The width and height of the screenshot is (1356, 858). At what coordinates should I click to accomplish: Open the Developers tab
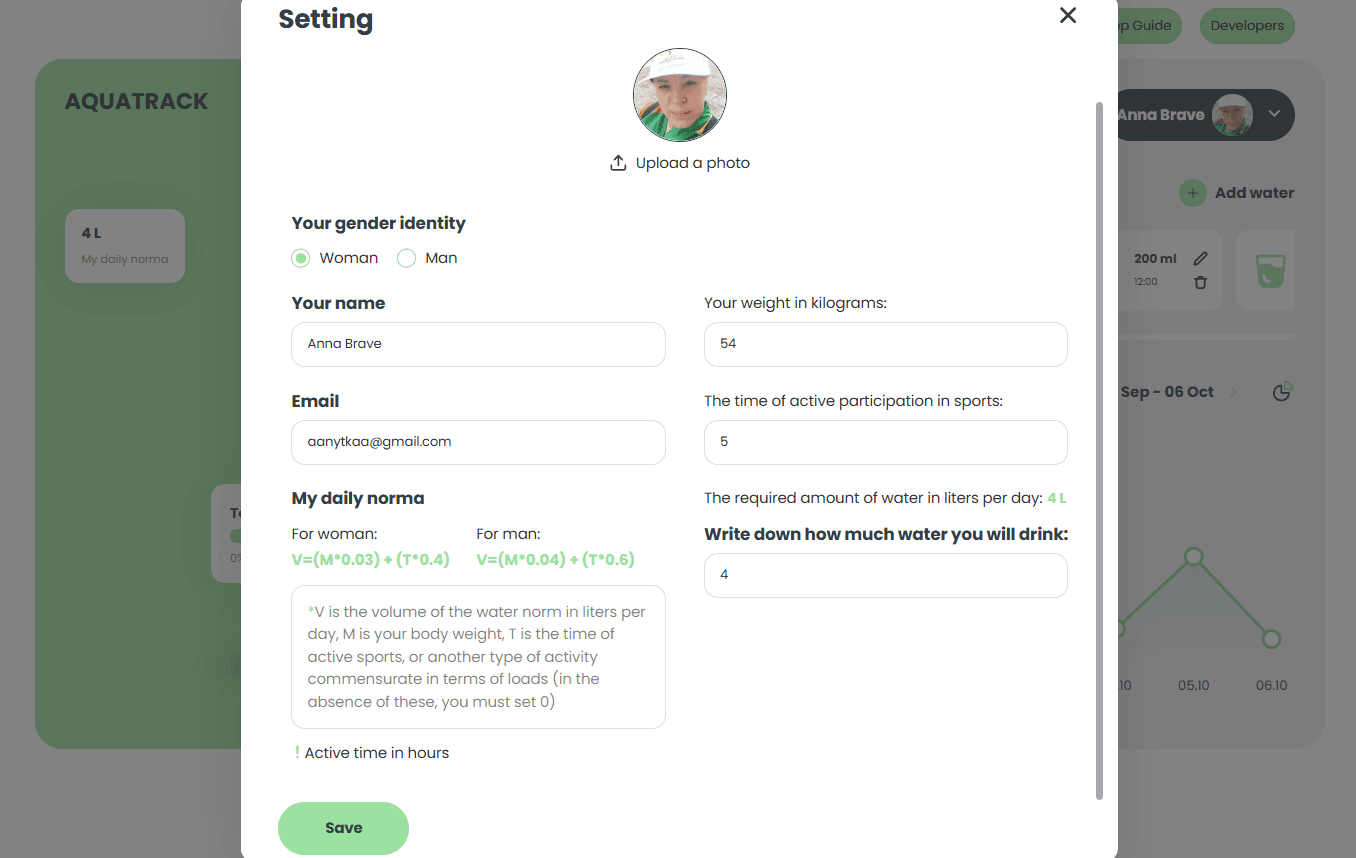(x=1246, y=26)
